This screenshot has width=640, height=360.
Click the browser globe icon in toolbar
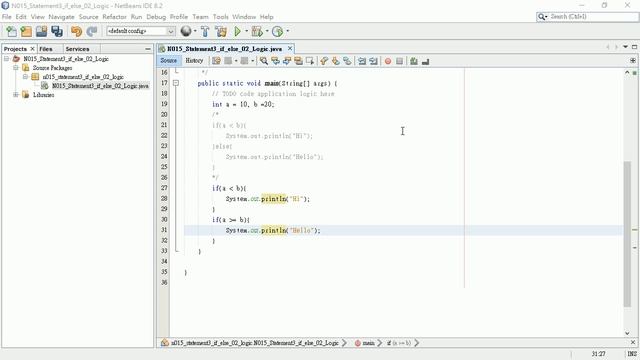click(x=186, y=31)
